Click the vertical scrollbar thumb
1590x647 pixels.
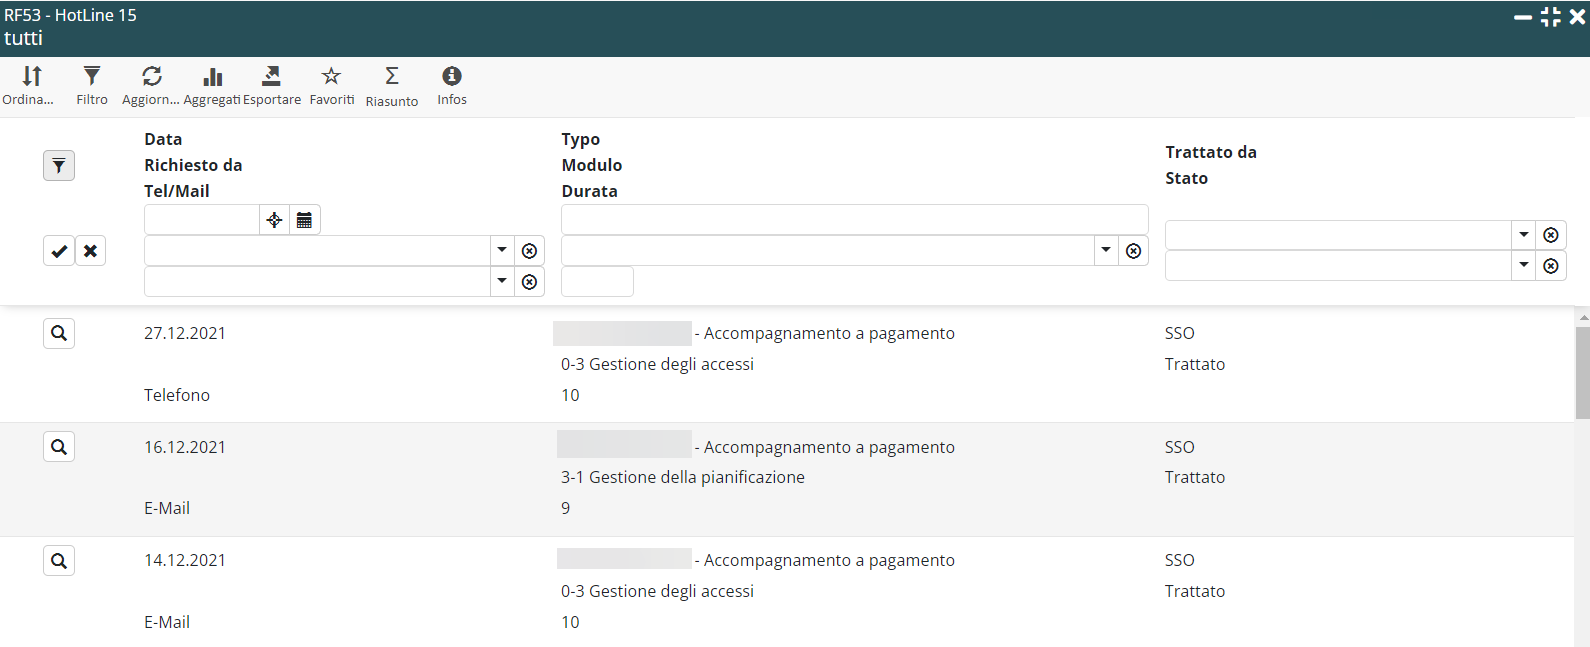click(1582, 370)
